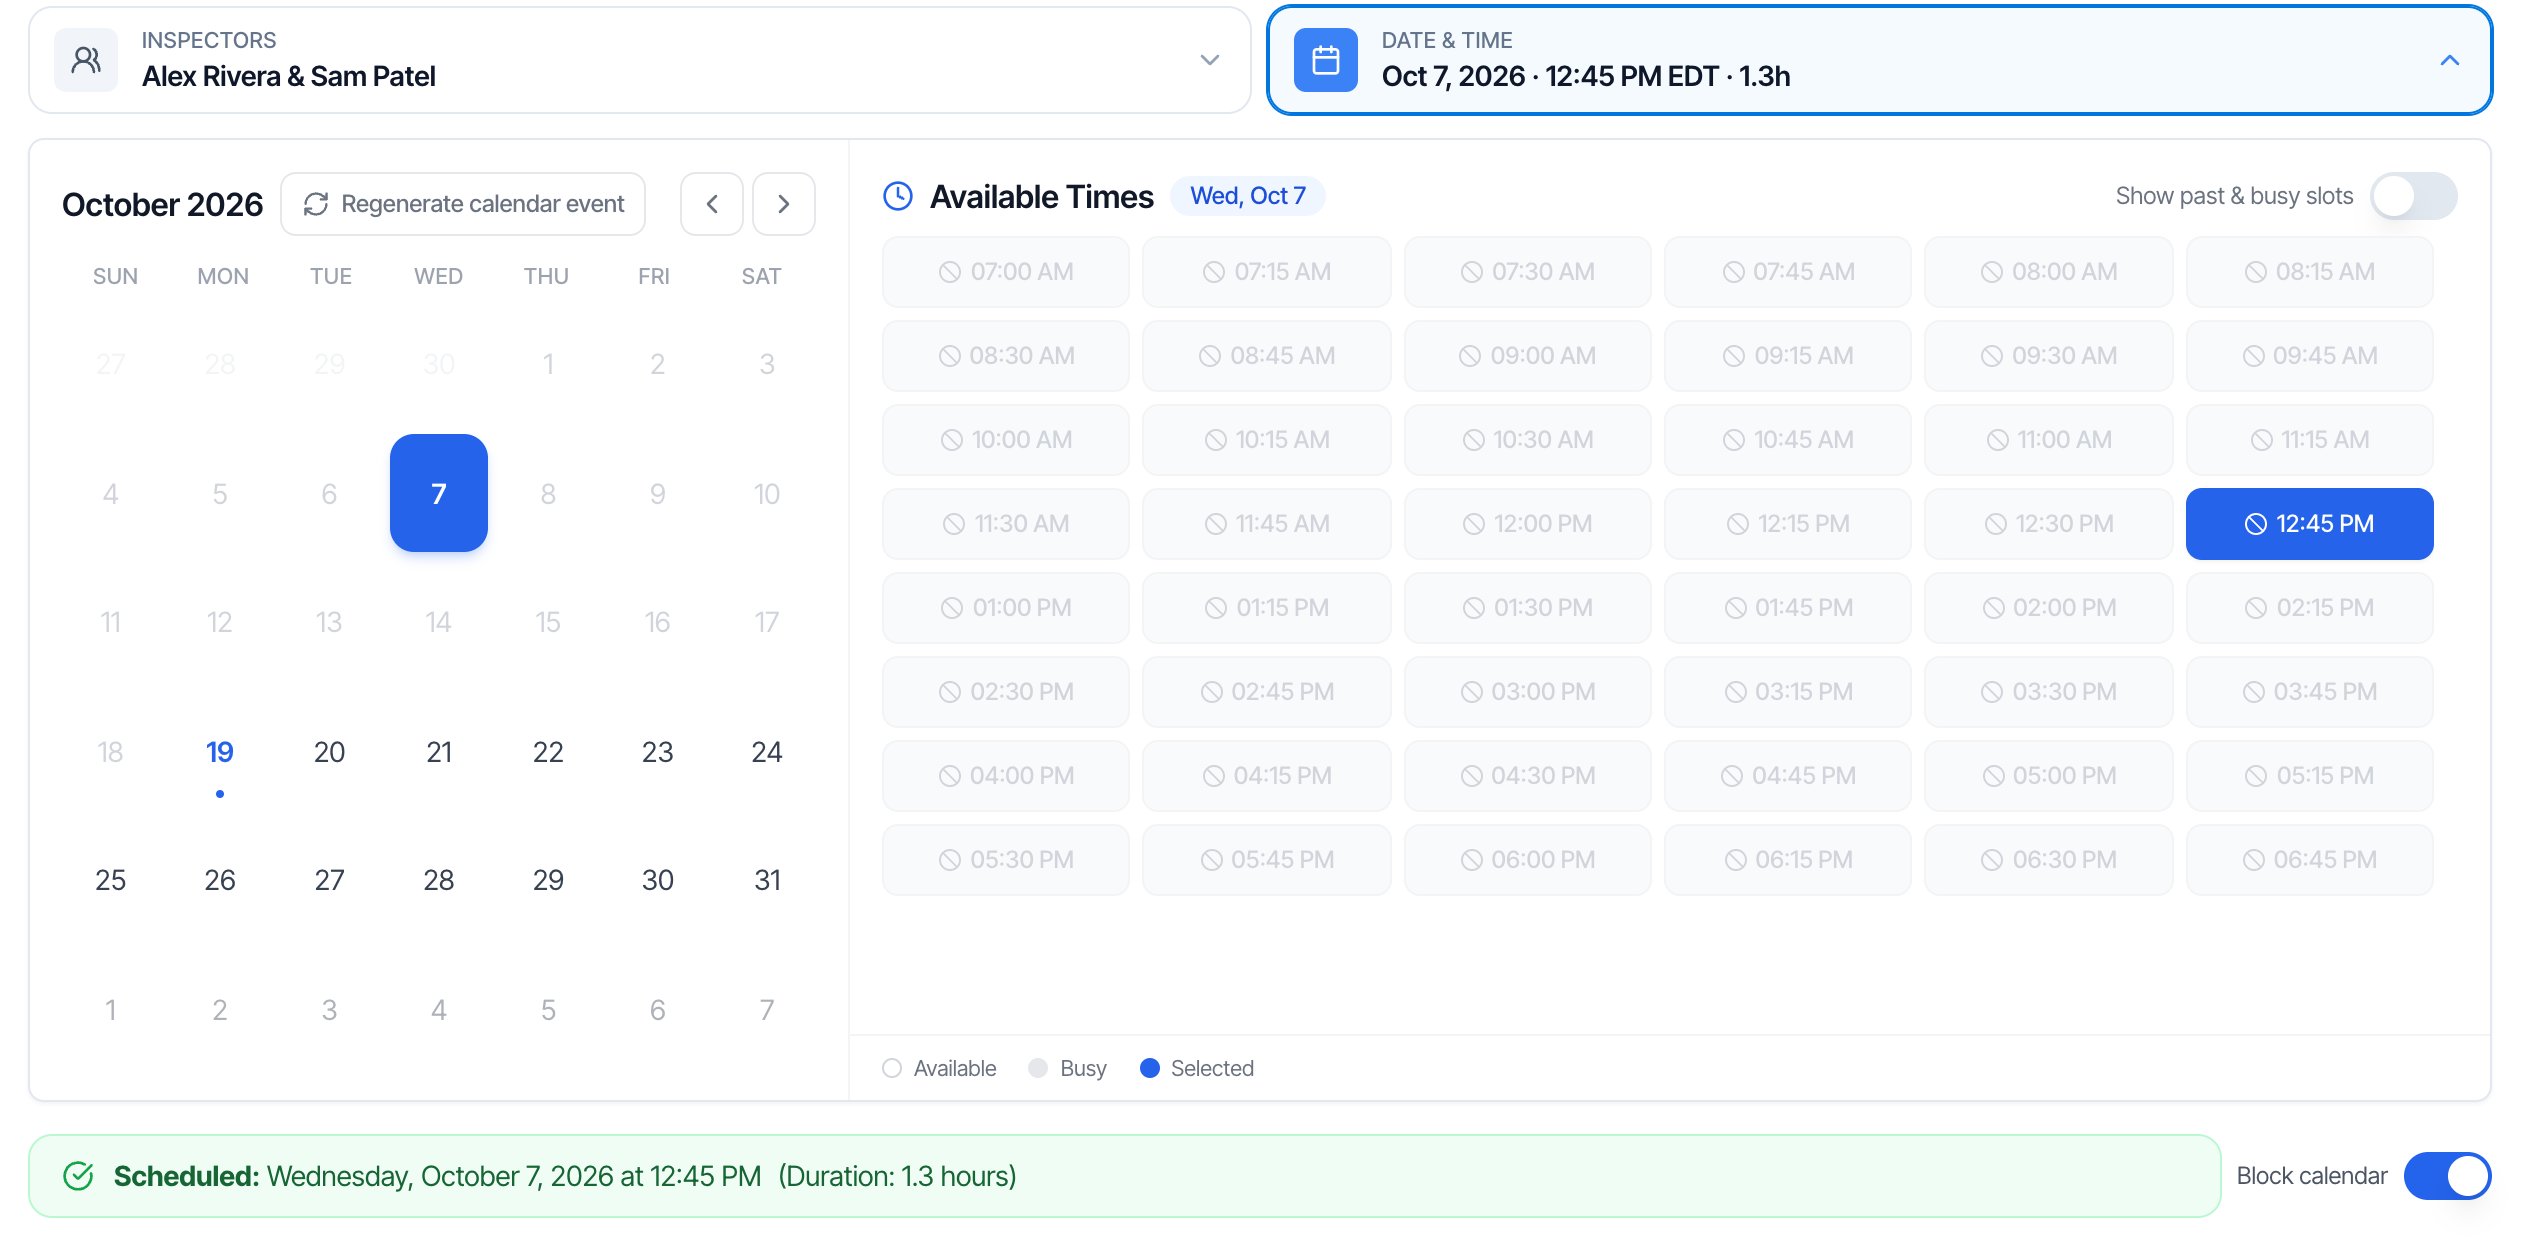This screenshot has width=2528, height=1252.
Task: Collapse the Date & Time panel chevron
Action: click(2449, 60)
